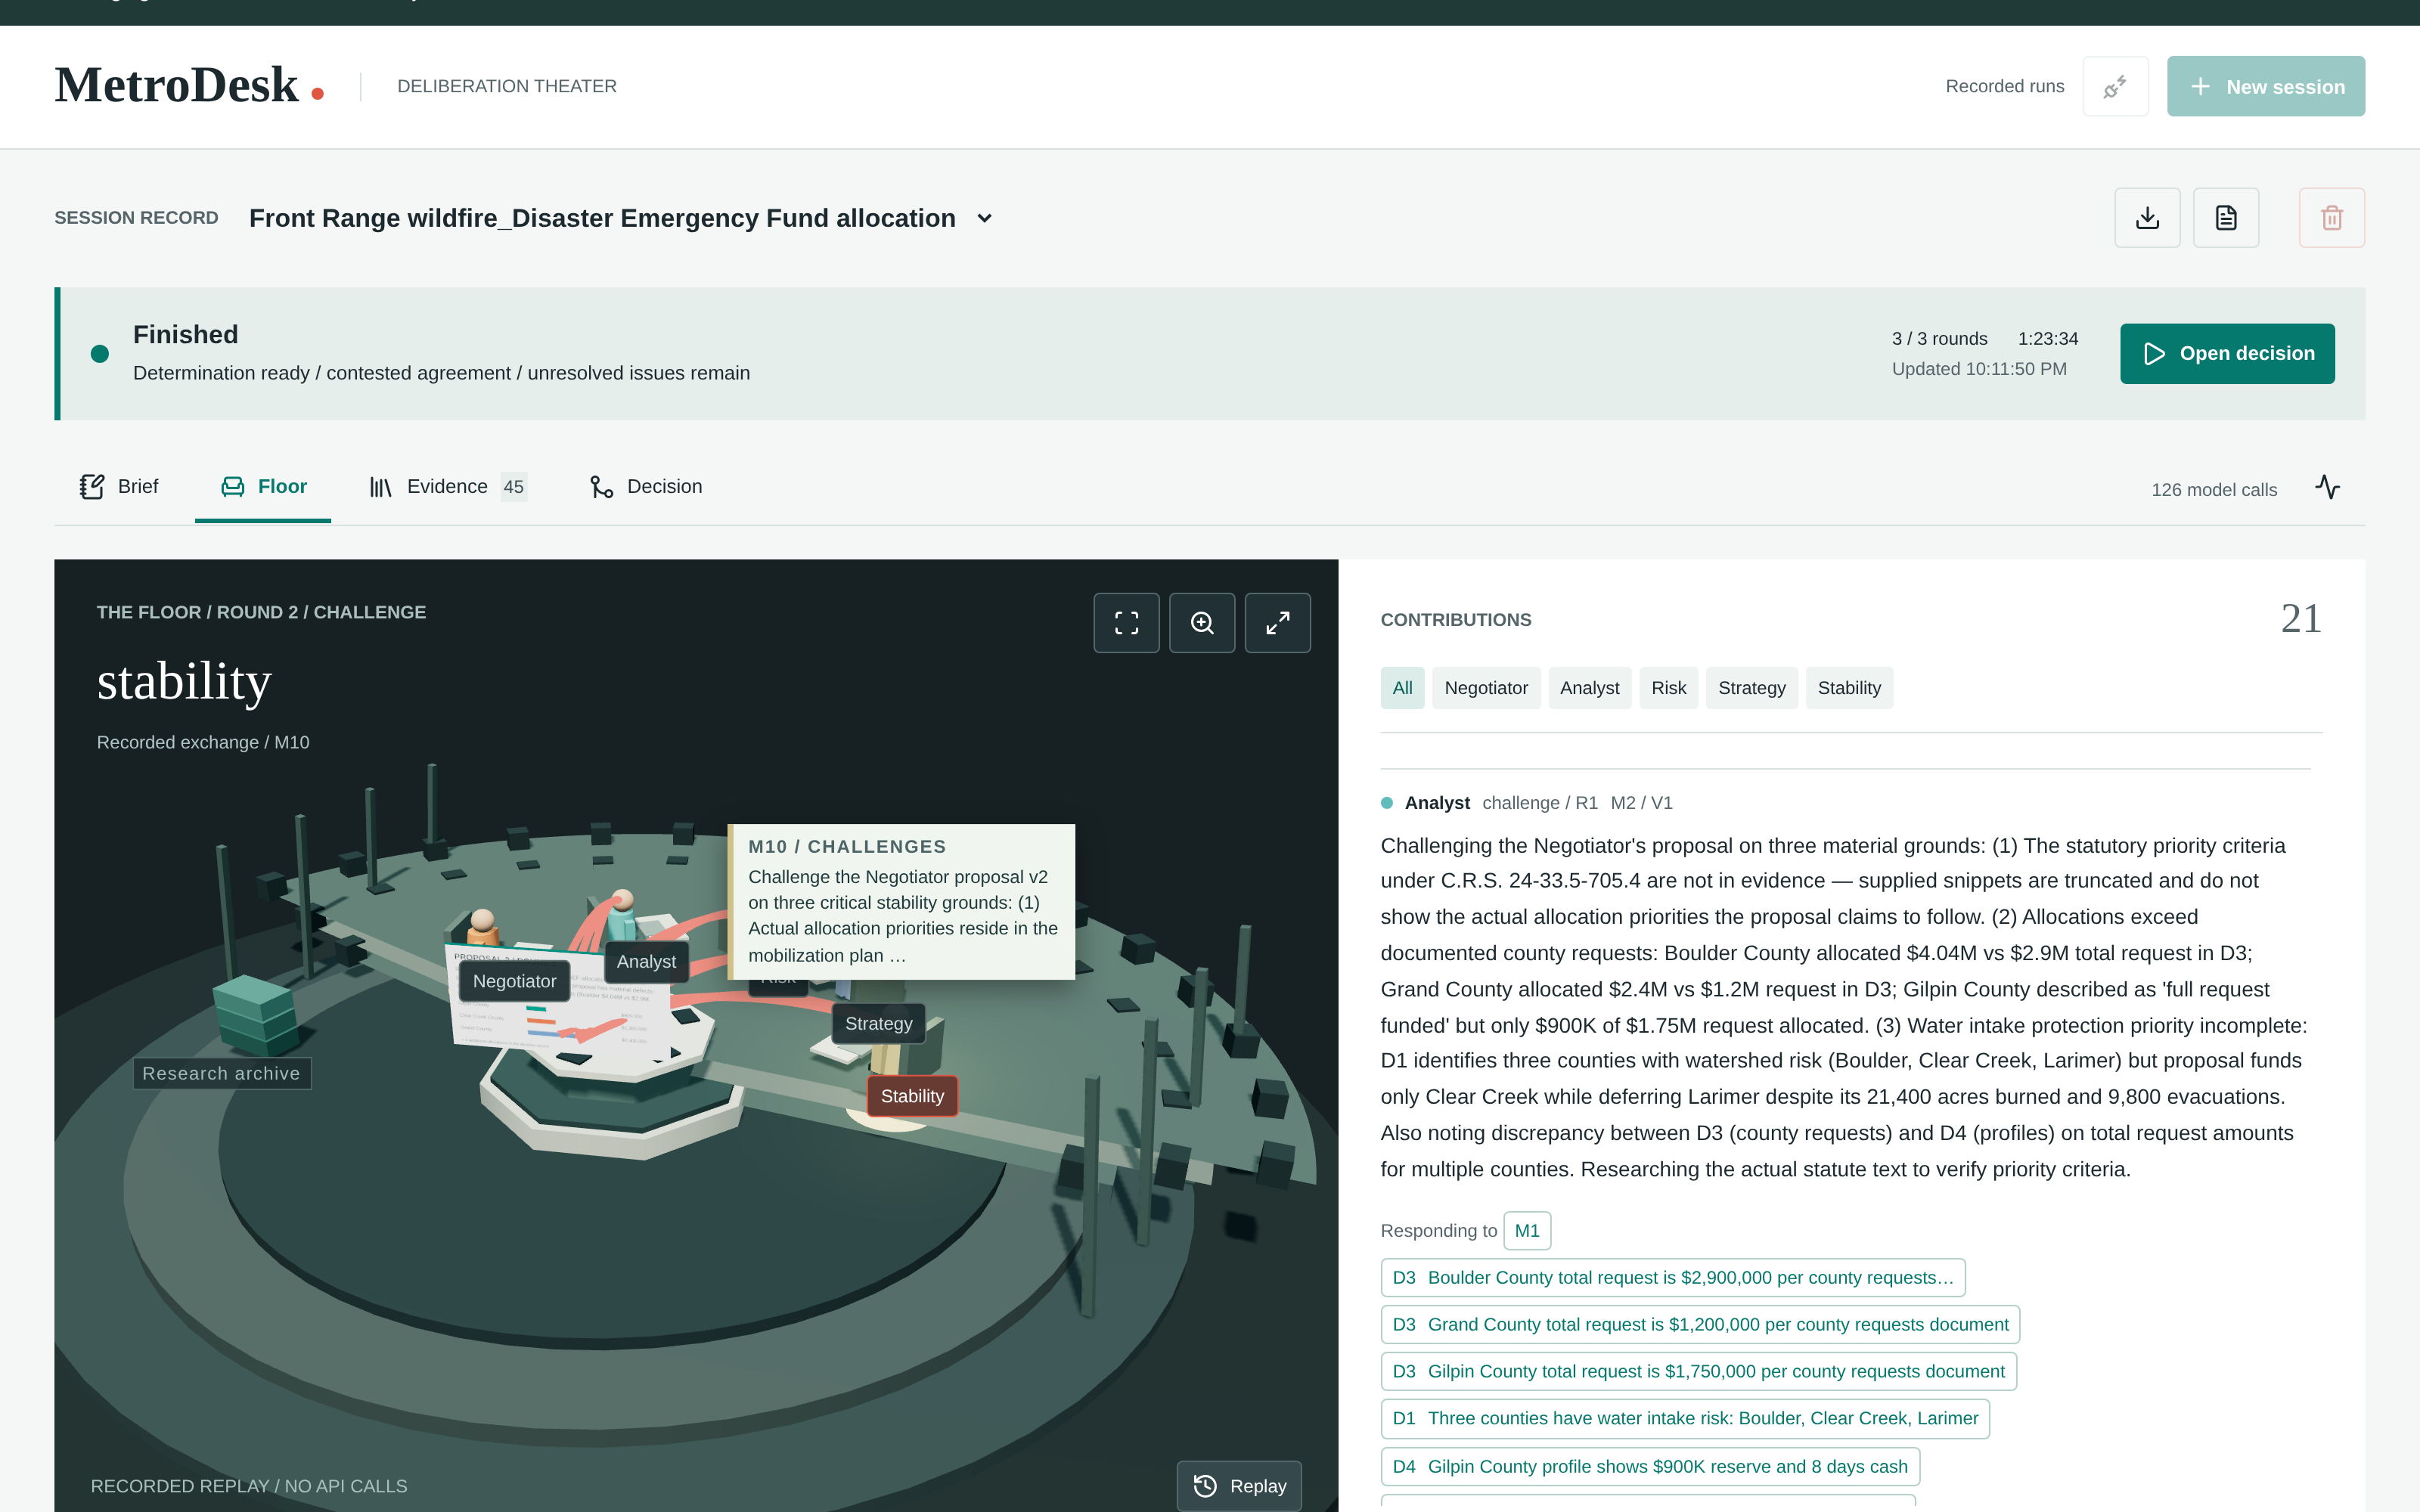The width and height of the screenshot is (2420, 1512).
Task: Open the M1 responding-to reference
Action: point(1527,1231)
